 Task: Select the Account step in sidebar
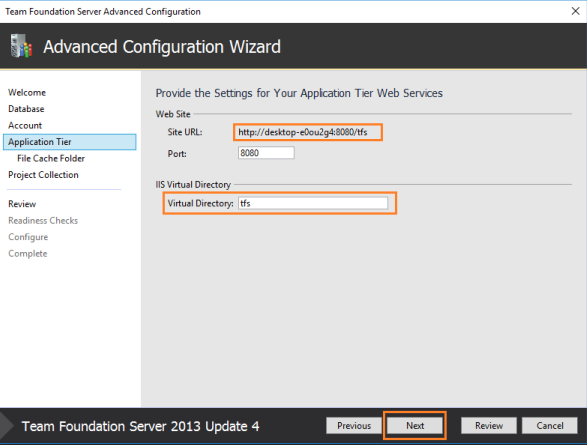(25, 125)
